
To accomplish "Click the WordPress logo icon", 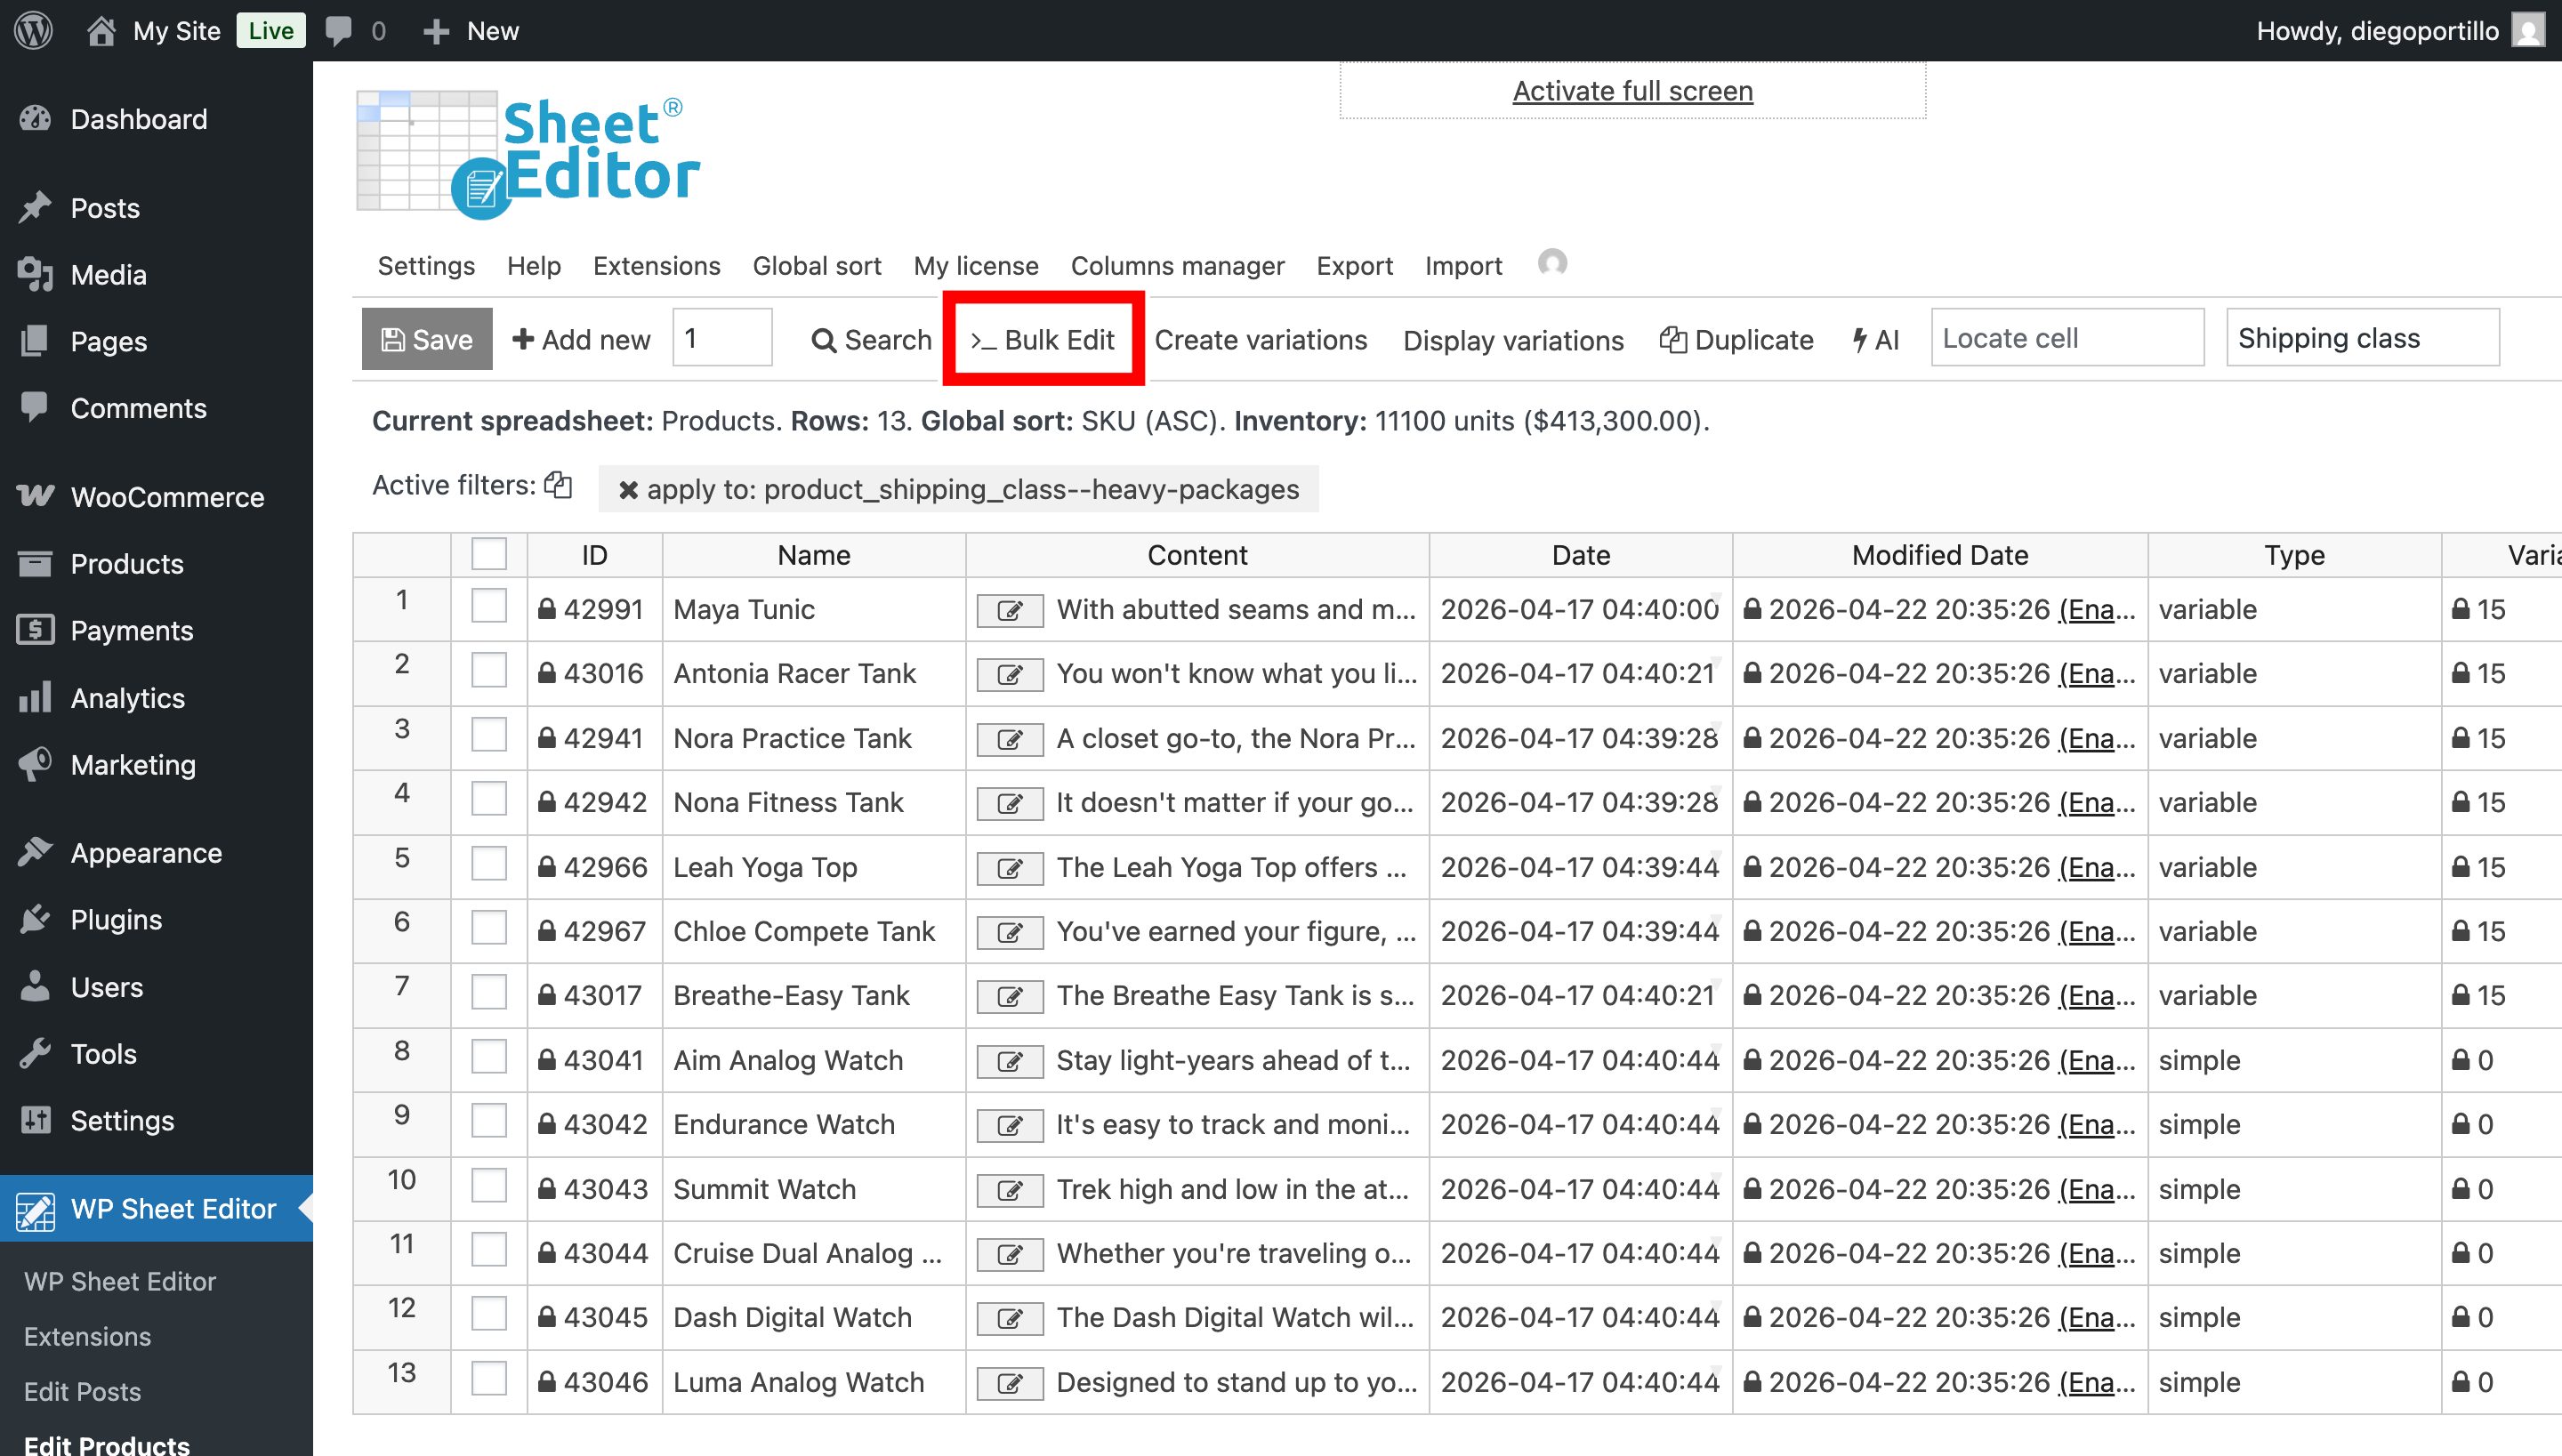I will point(34,30).
